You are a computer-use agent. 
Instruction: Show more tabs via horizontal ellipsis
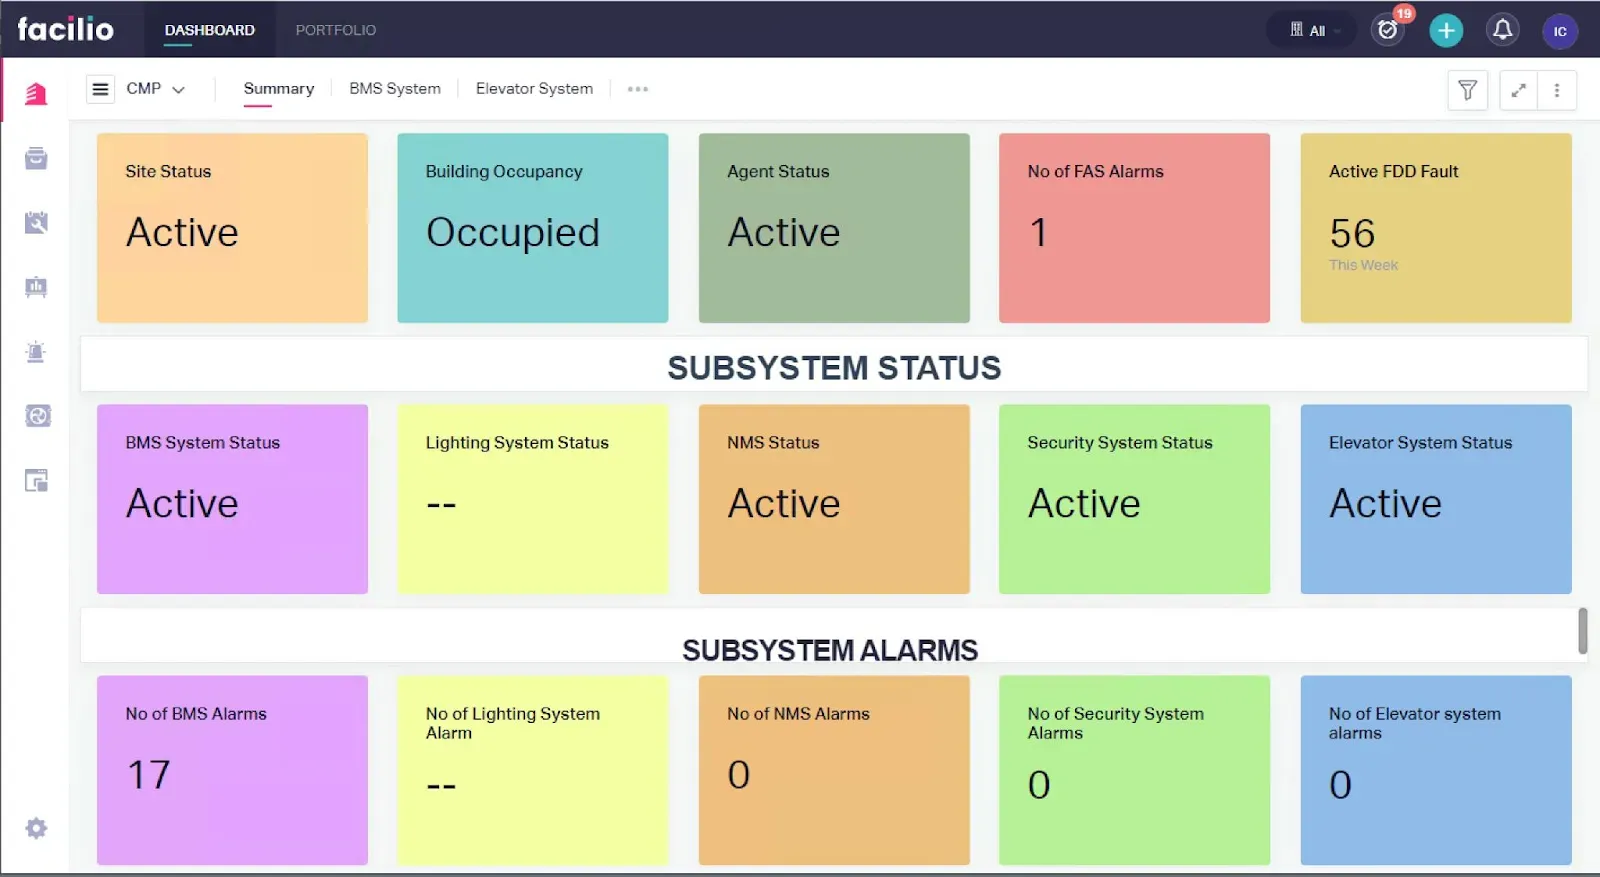click(637, 89)
